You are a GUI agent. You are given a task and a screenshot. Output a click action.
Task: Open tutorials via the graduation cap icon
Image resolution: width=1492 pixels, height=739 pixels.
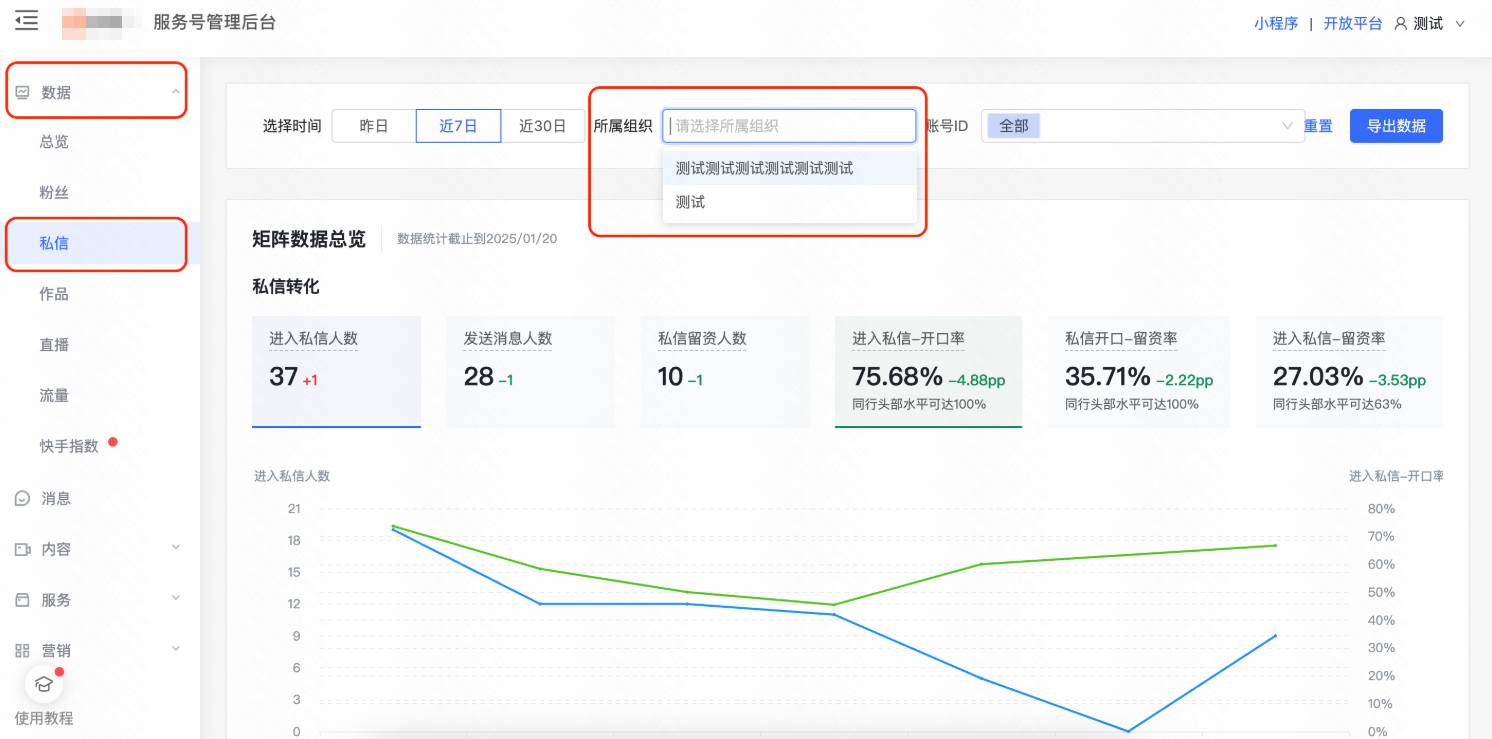(42, 684)
